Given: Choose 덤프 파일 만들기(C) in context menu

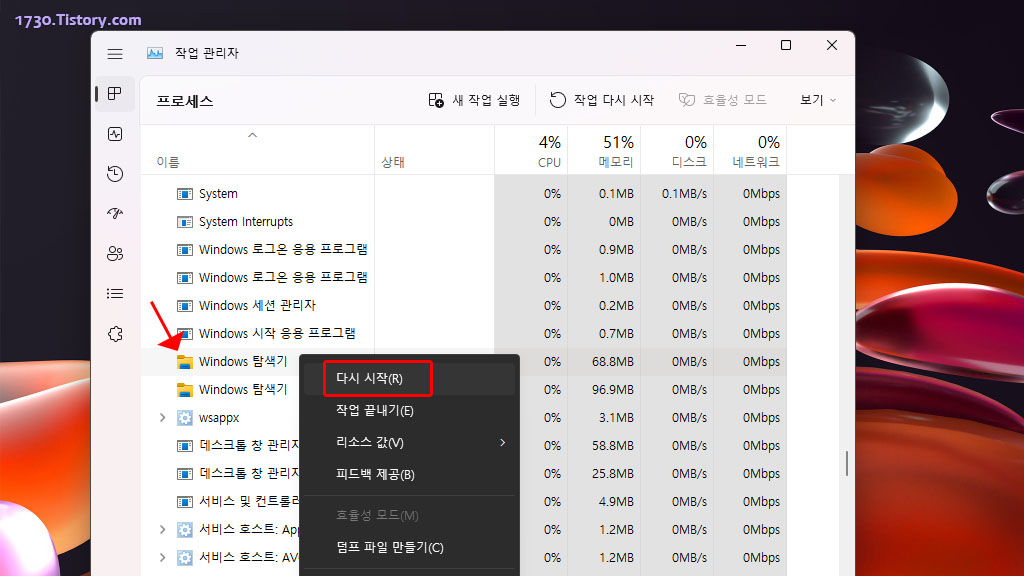Looking at the screenshot, I should click(409, 547).
